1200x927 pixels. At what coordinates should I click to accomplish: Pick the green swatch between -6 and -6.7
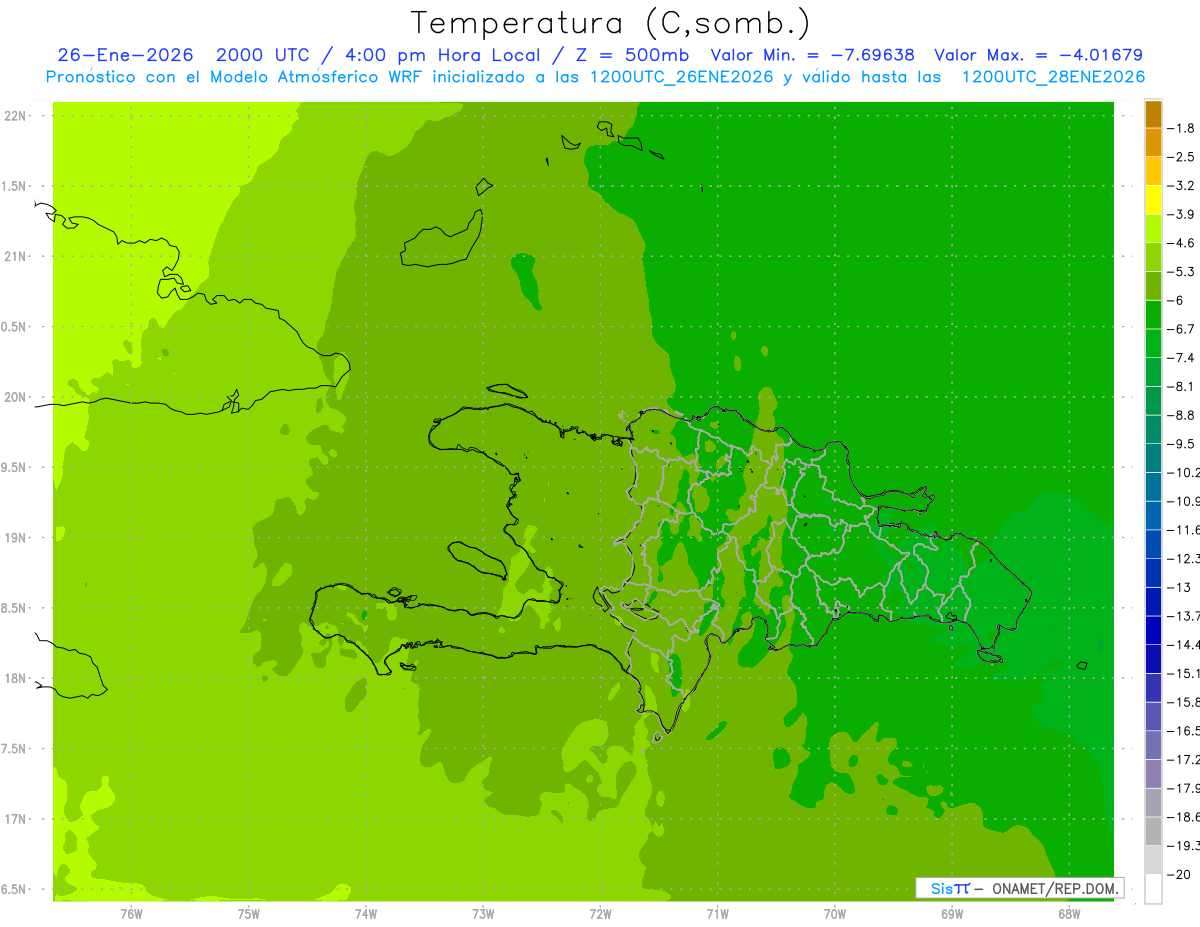(x=1153, y=315)
